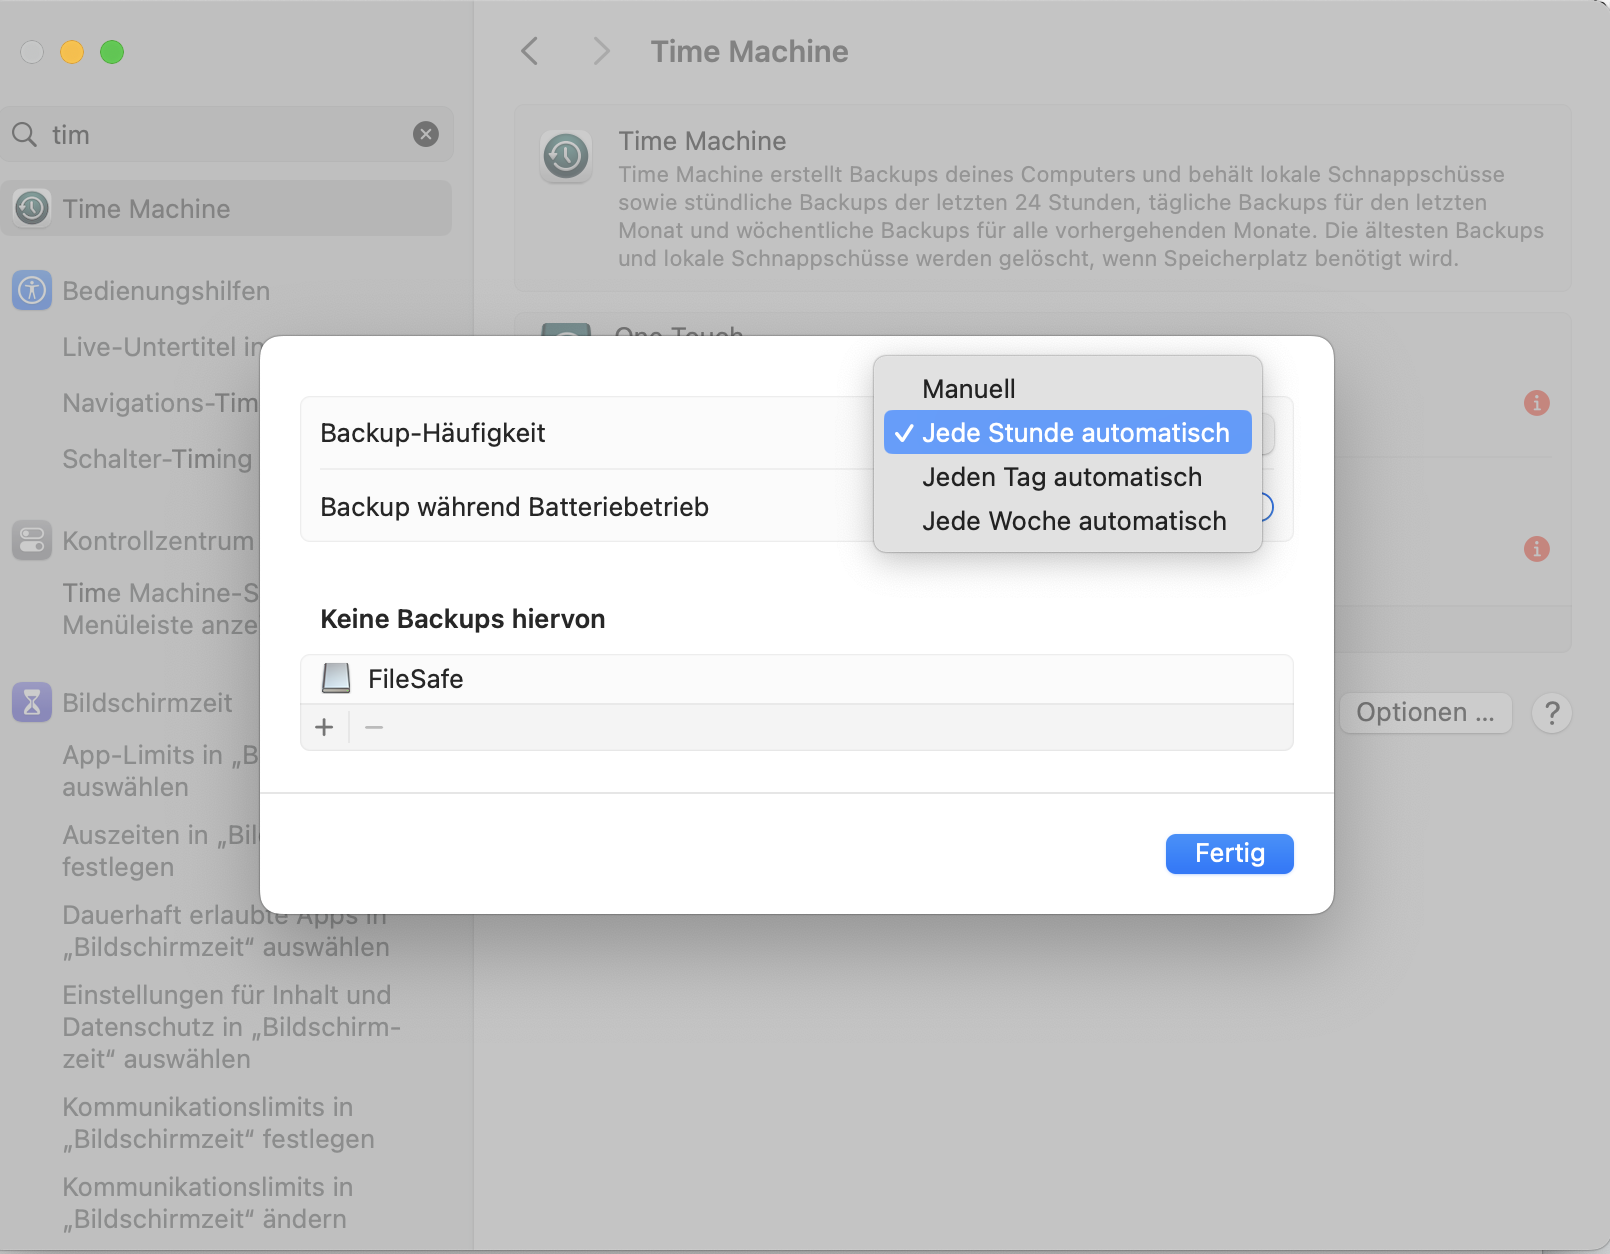This screenshot has height=1254, width=1610.
Task: Open Time Machine in sidebar
Action: [146, 209]
